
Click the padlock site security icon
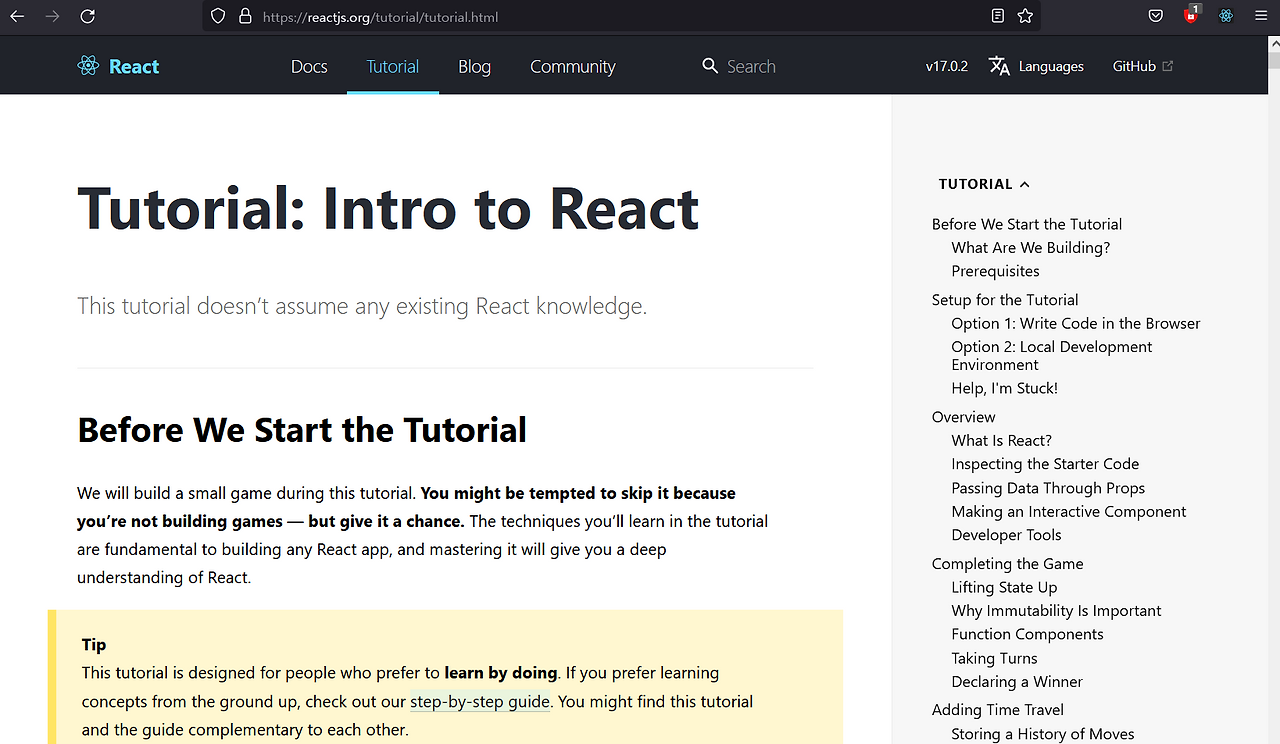coord(245,16)
